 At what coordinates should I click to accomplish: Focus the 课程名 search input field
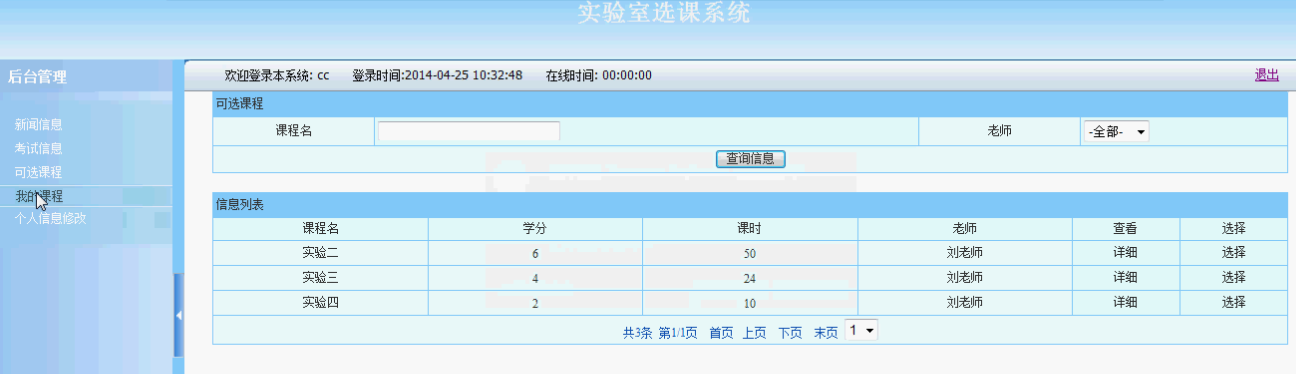coord(469,131)
